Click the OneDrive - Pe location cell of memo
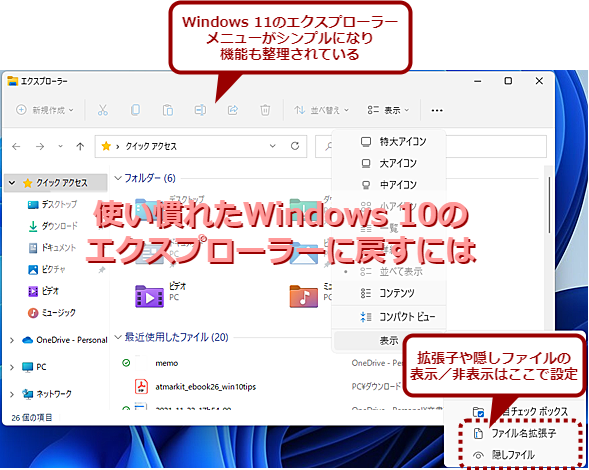The width and height of the screenshot is (589, 470). click(x=377, y=363)
